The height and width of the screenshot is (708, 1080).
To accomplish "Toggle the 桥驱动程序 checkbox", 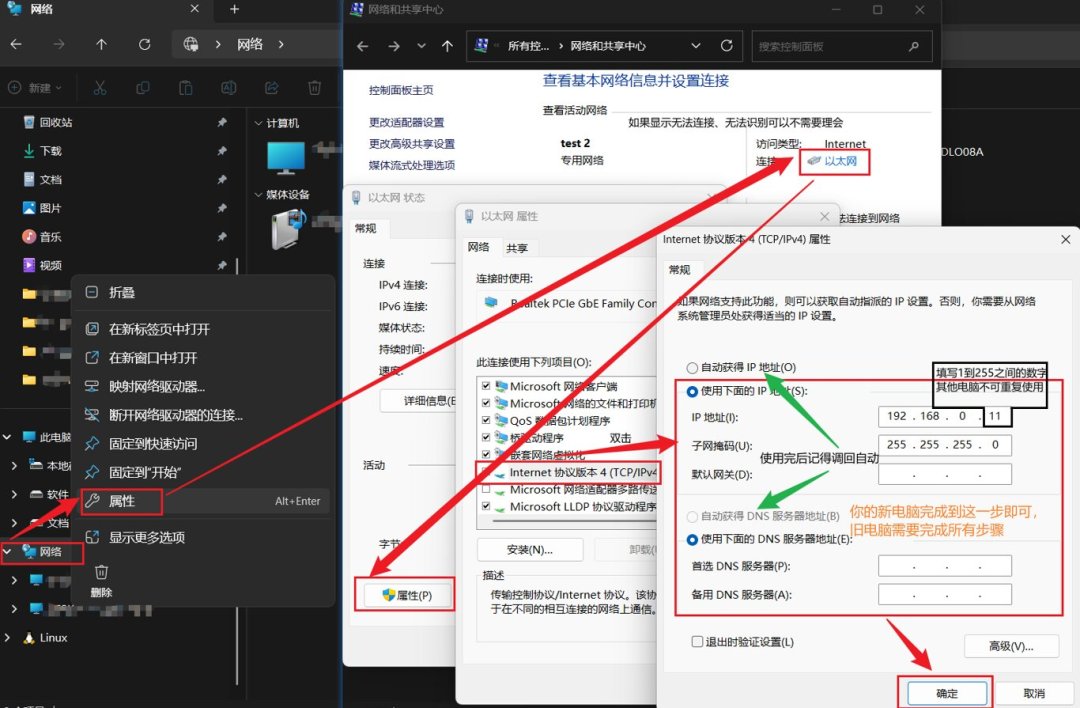I will click(x=486, y=437).
